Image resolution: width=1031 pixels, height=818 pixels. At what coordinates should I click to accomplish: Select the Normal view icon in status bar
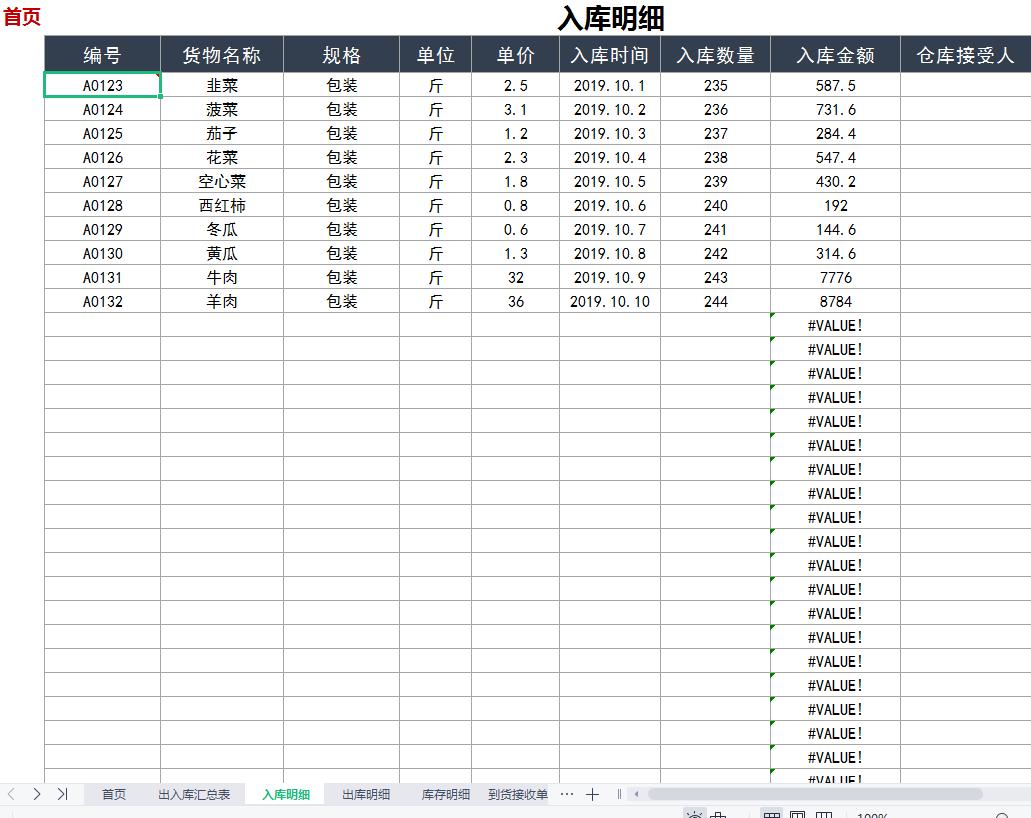click(x=773, y=815)
